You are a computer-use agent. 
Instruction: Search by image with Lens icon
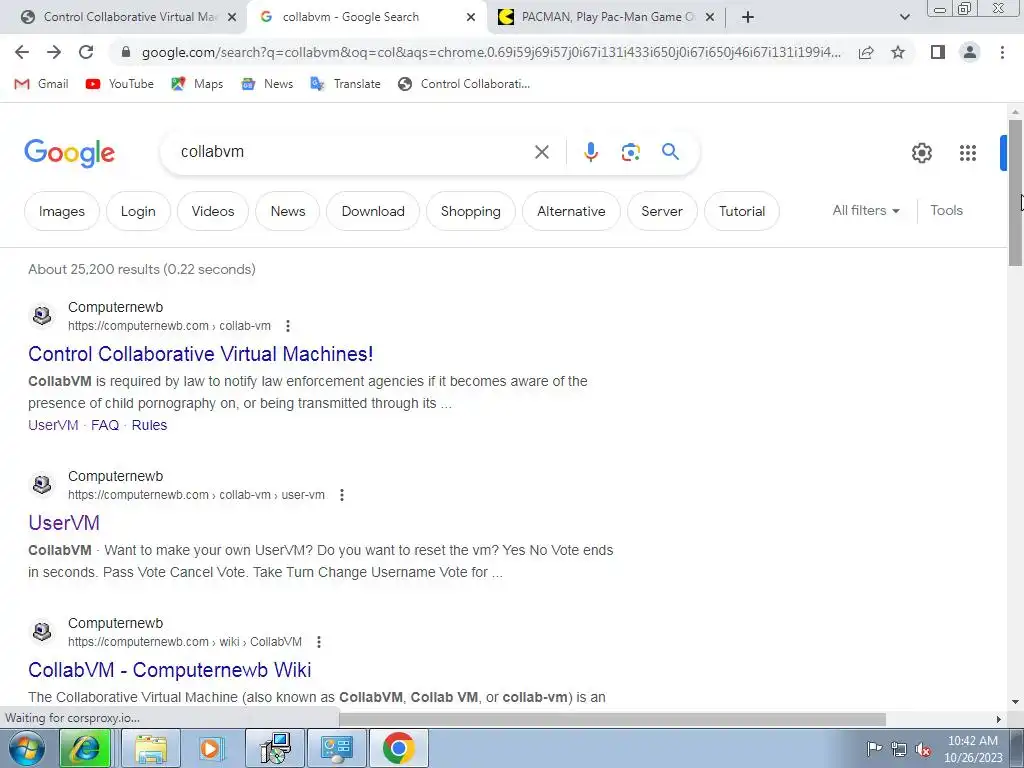click(630, 152)
